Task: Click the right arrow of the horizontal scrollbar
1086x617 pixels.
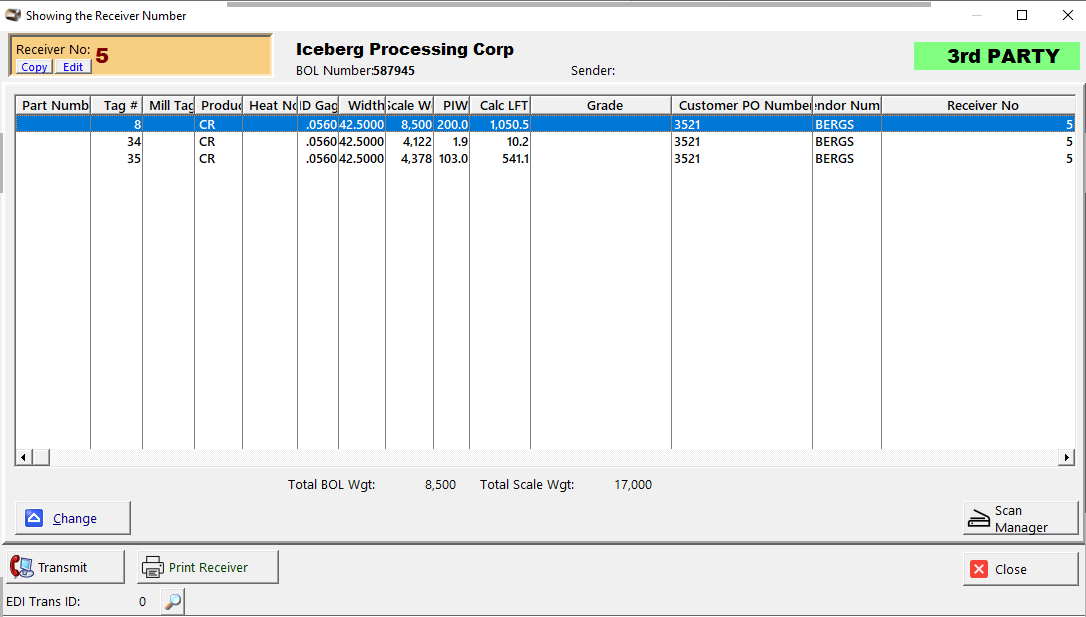Action: [1067, 457]
